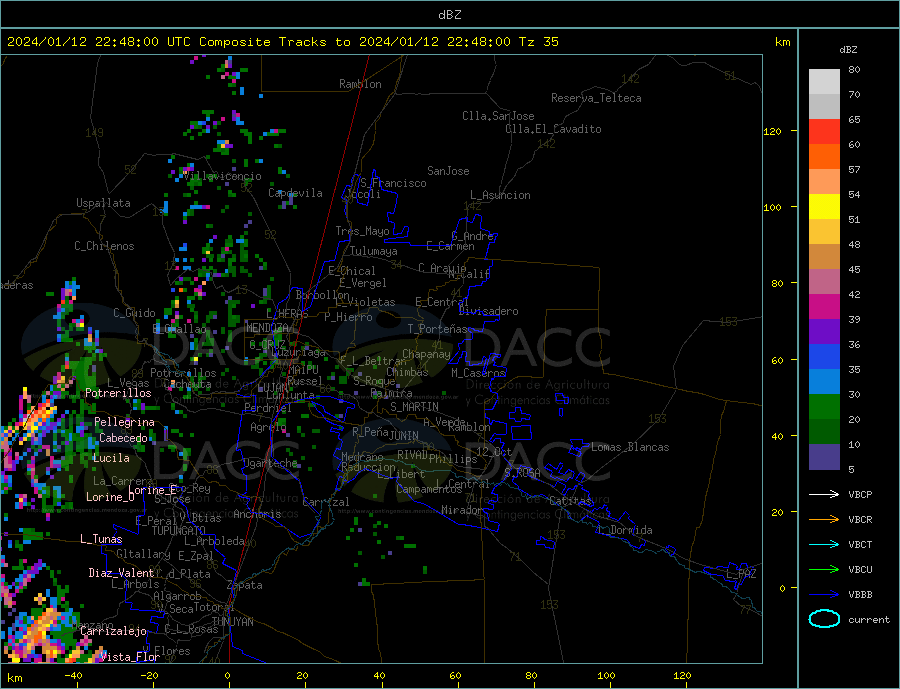The width and height of the screenshot is (900, 689).
Task: Click the Tres_Mayo map label
Action: click(x=362, y=231)
